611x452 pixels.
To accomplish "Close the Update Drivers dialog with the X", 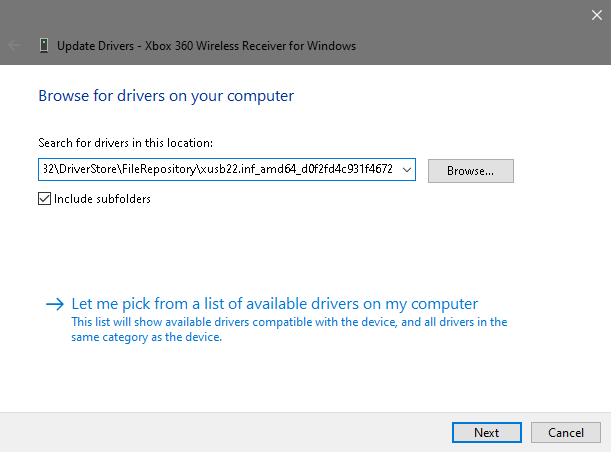I will coord(597,15).
